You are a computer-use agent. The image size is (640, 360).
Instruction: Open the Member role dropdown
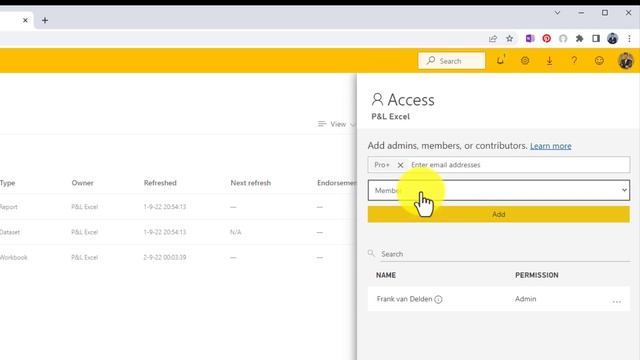(499, 190)
